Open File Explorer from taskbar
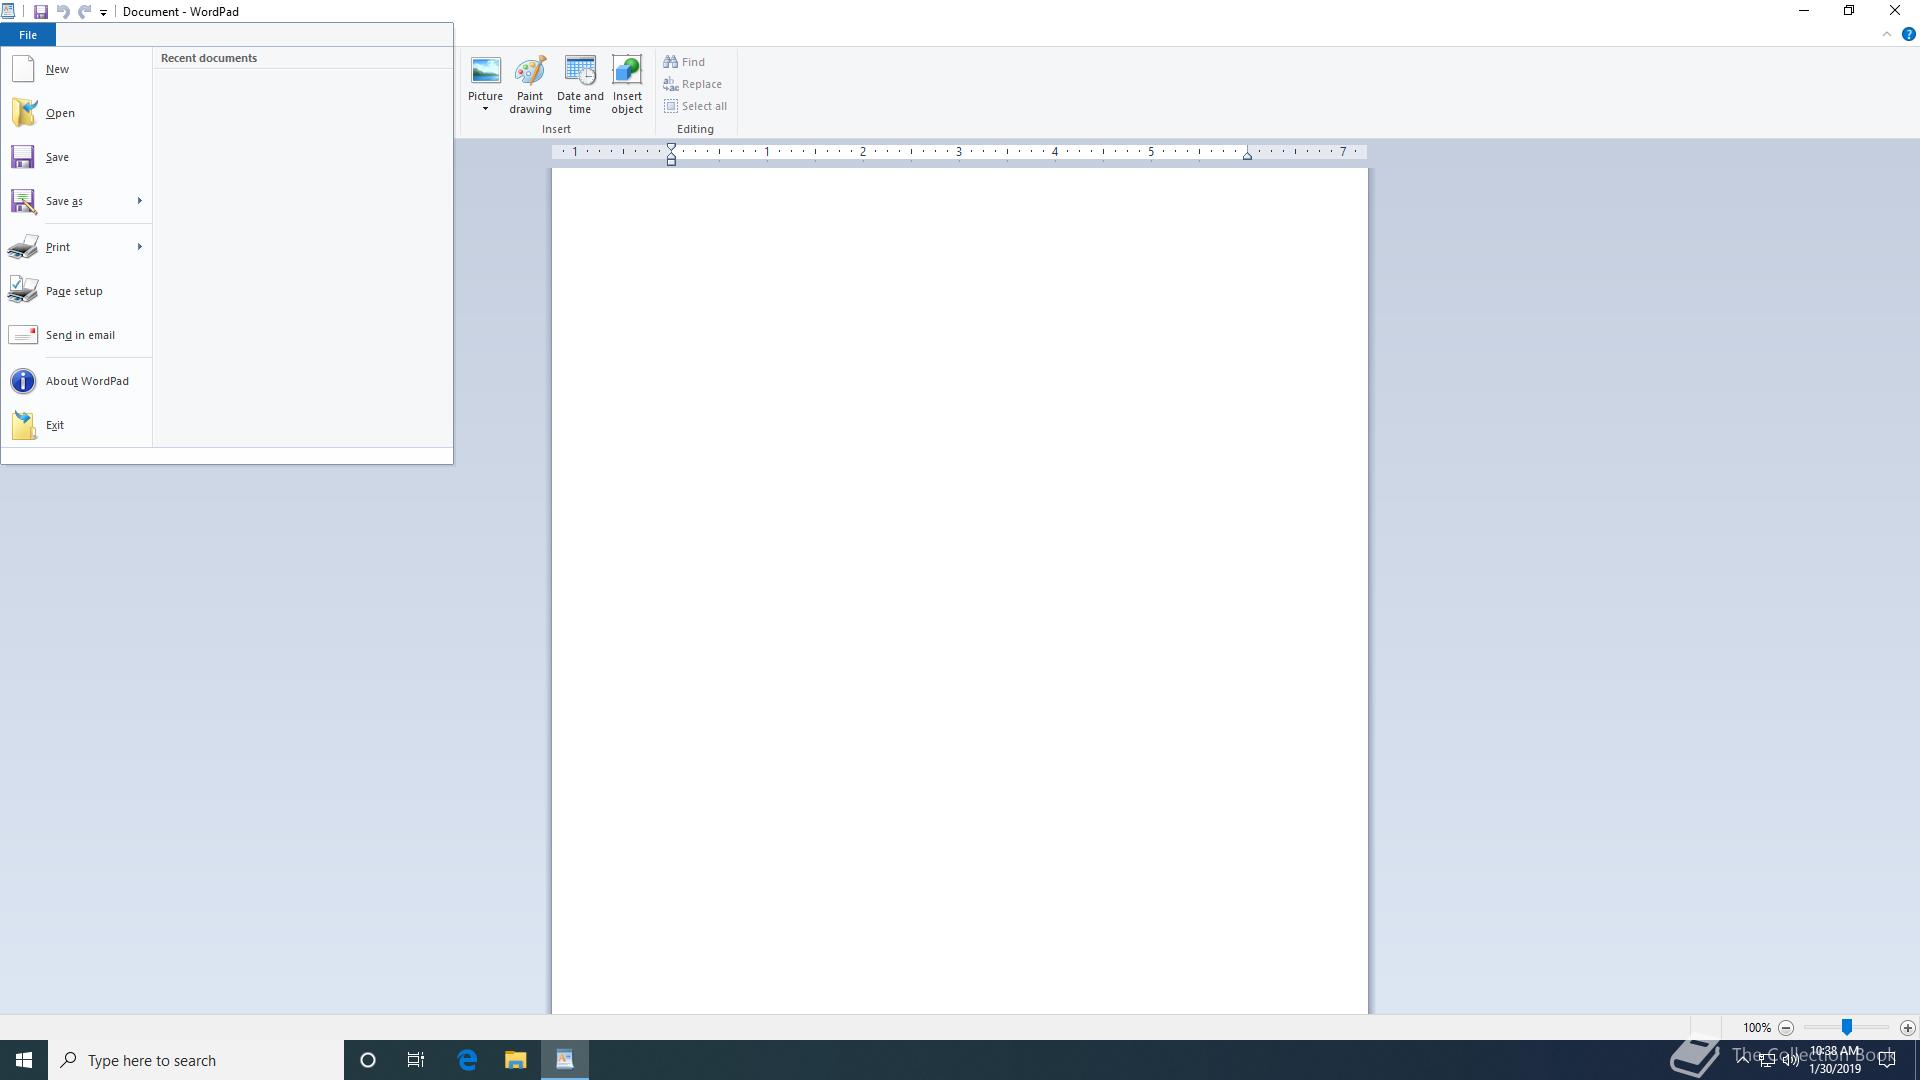 (515, 1060)
